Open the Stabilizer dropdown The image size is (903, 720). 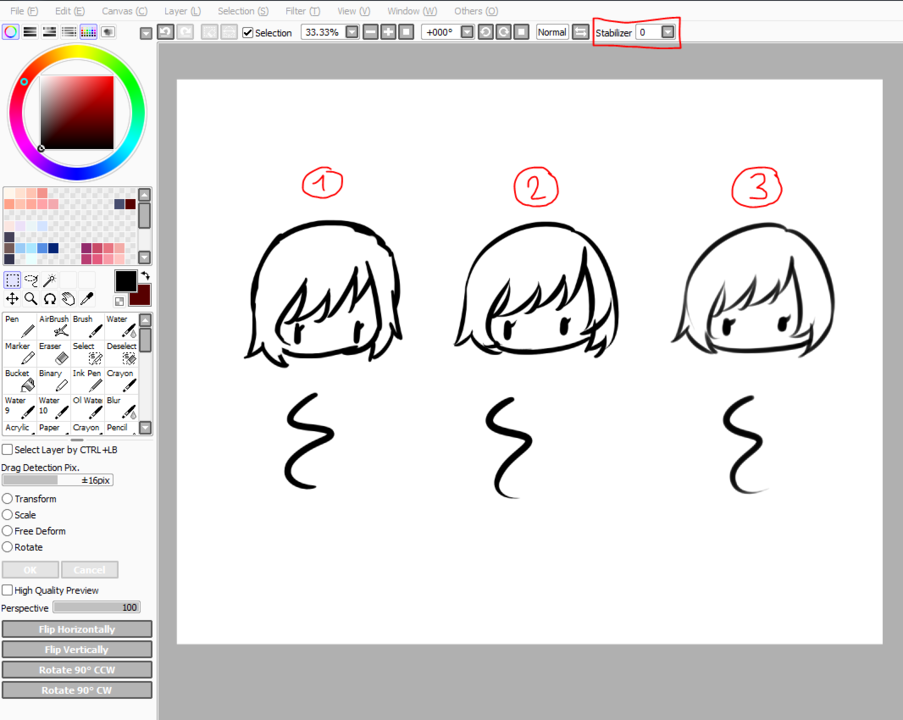click(667, 31)
